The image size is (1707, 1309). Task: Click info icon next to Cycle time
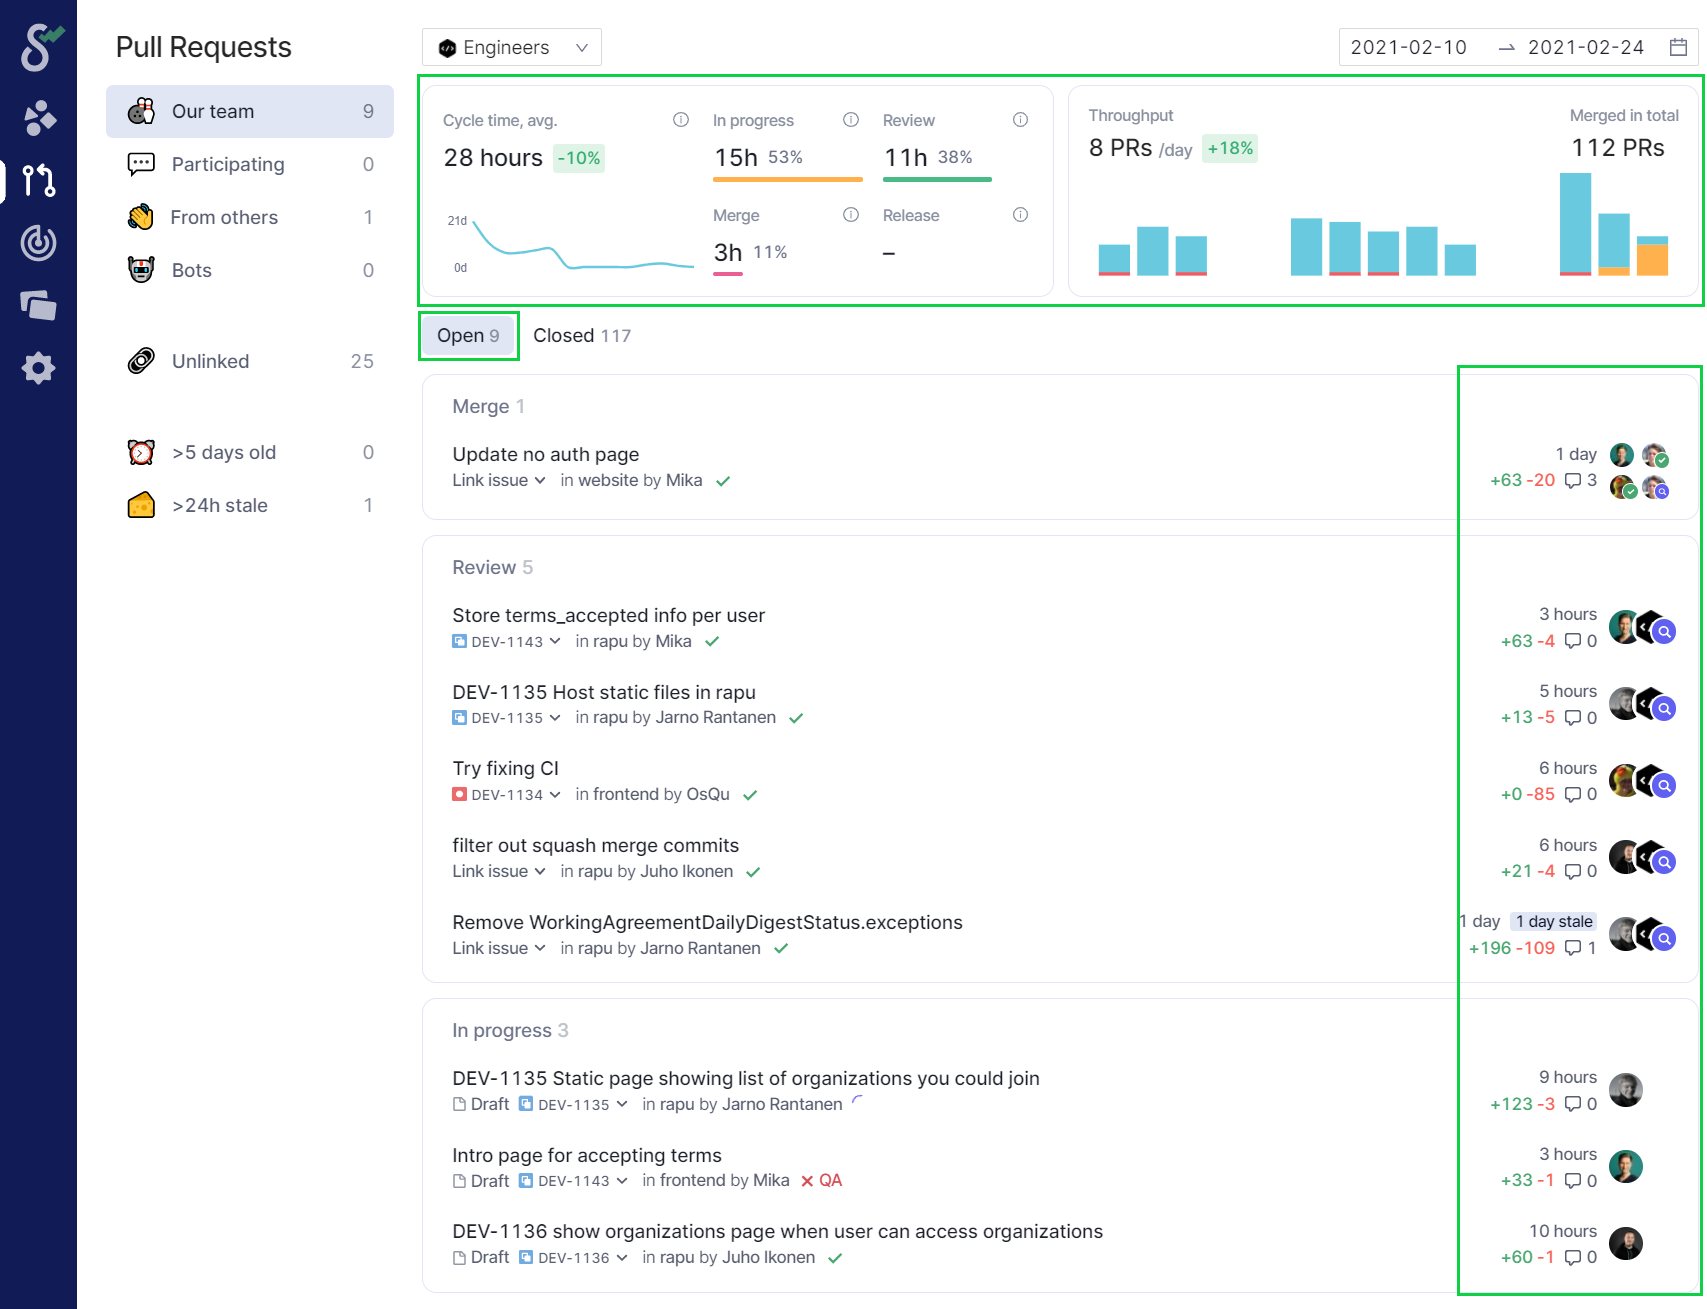pyautogui.click(x=681, y=120)
